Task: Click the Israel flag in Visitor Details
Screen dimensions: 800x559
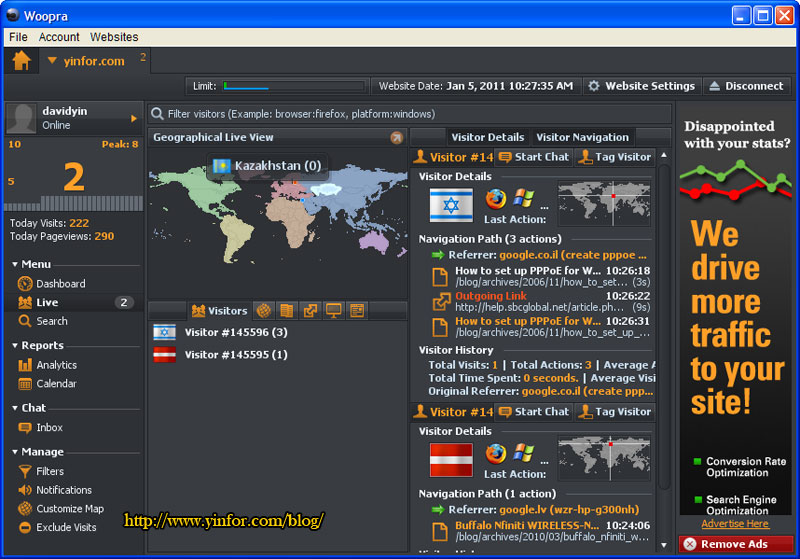Action: 451,205
